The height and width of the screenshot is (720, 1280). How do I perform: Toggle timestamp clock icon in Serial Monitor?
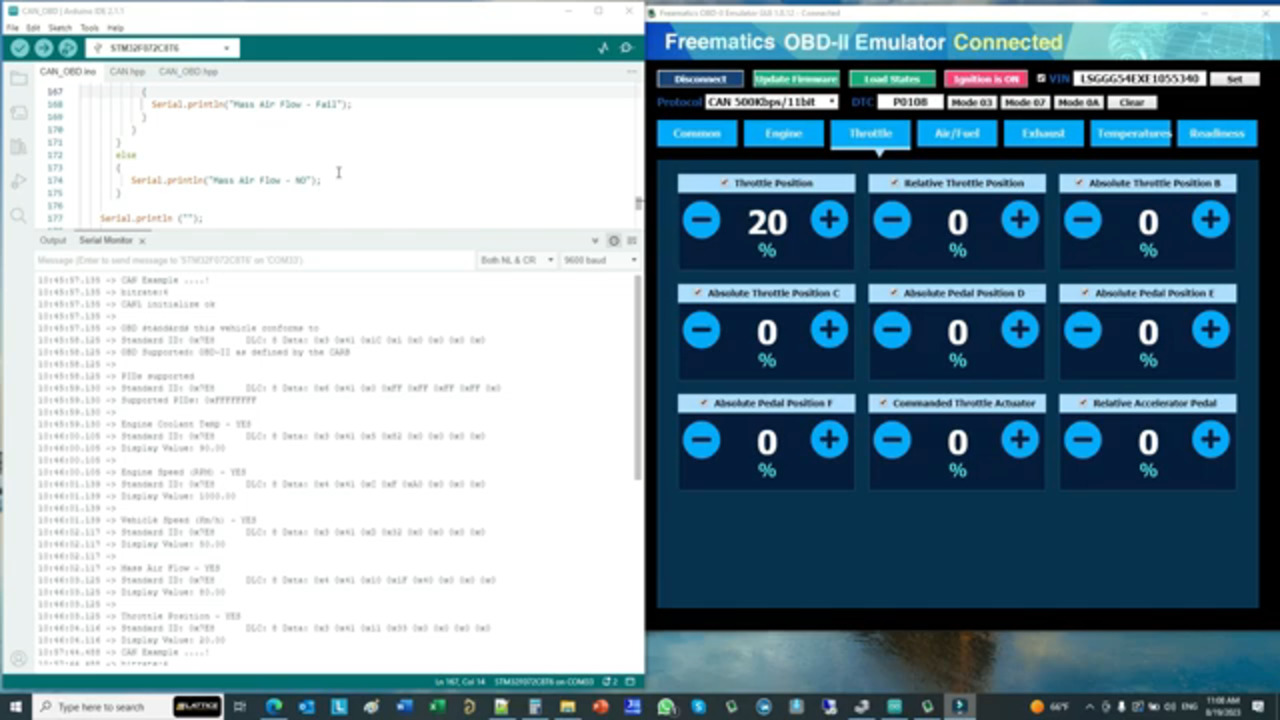point(614,241)
